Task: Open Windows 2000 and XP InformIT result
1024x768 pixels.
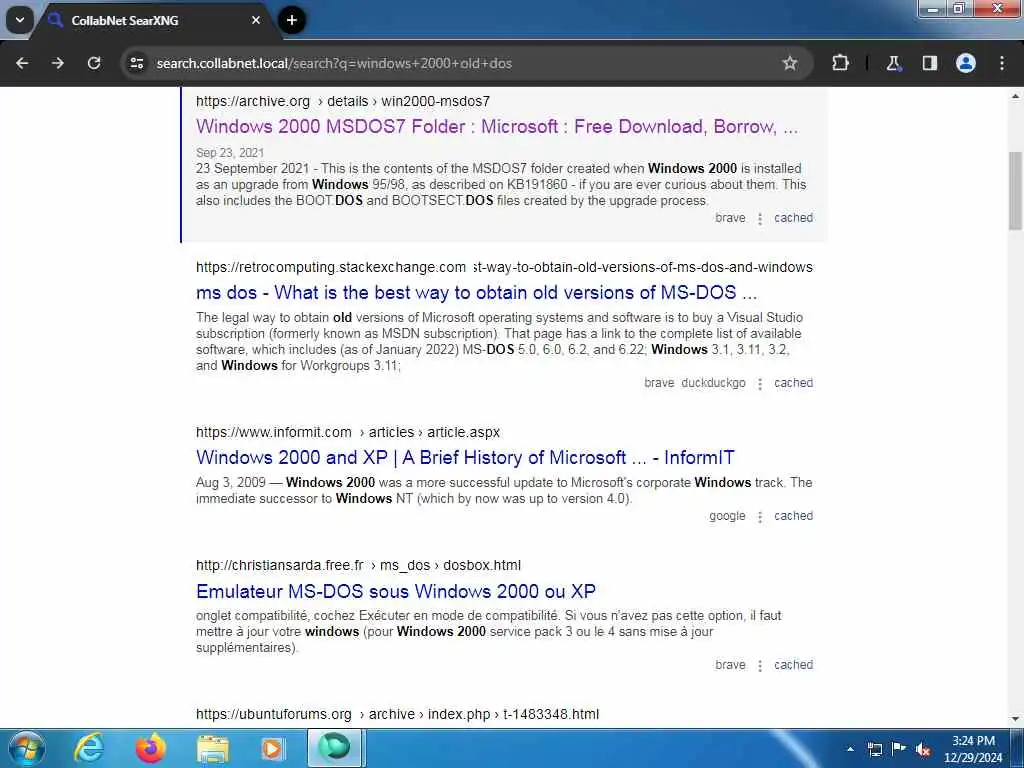Action: click(x=465, y=458)
